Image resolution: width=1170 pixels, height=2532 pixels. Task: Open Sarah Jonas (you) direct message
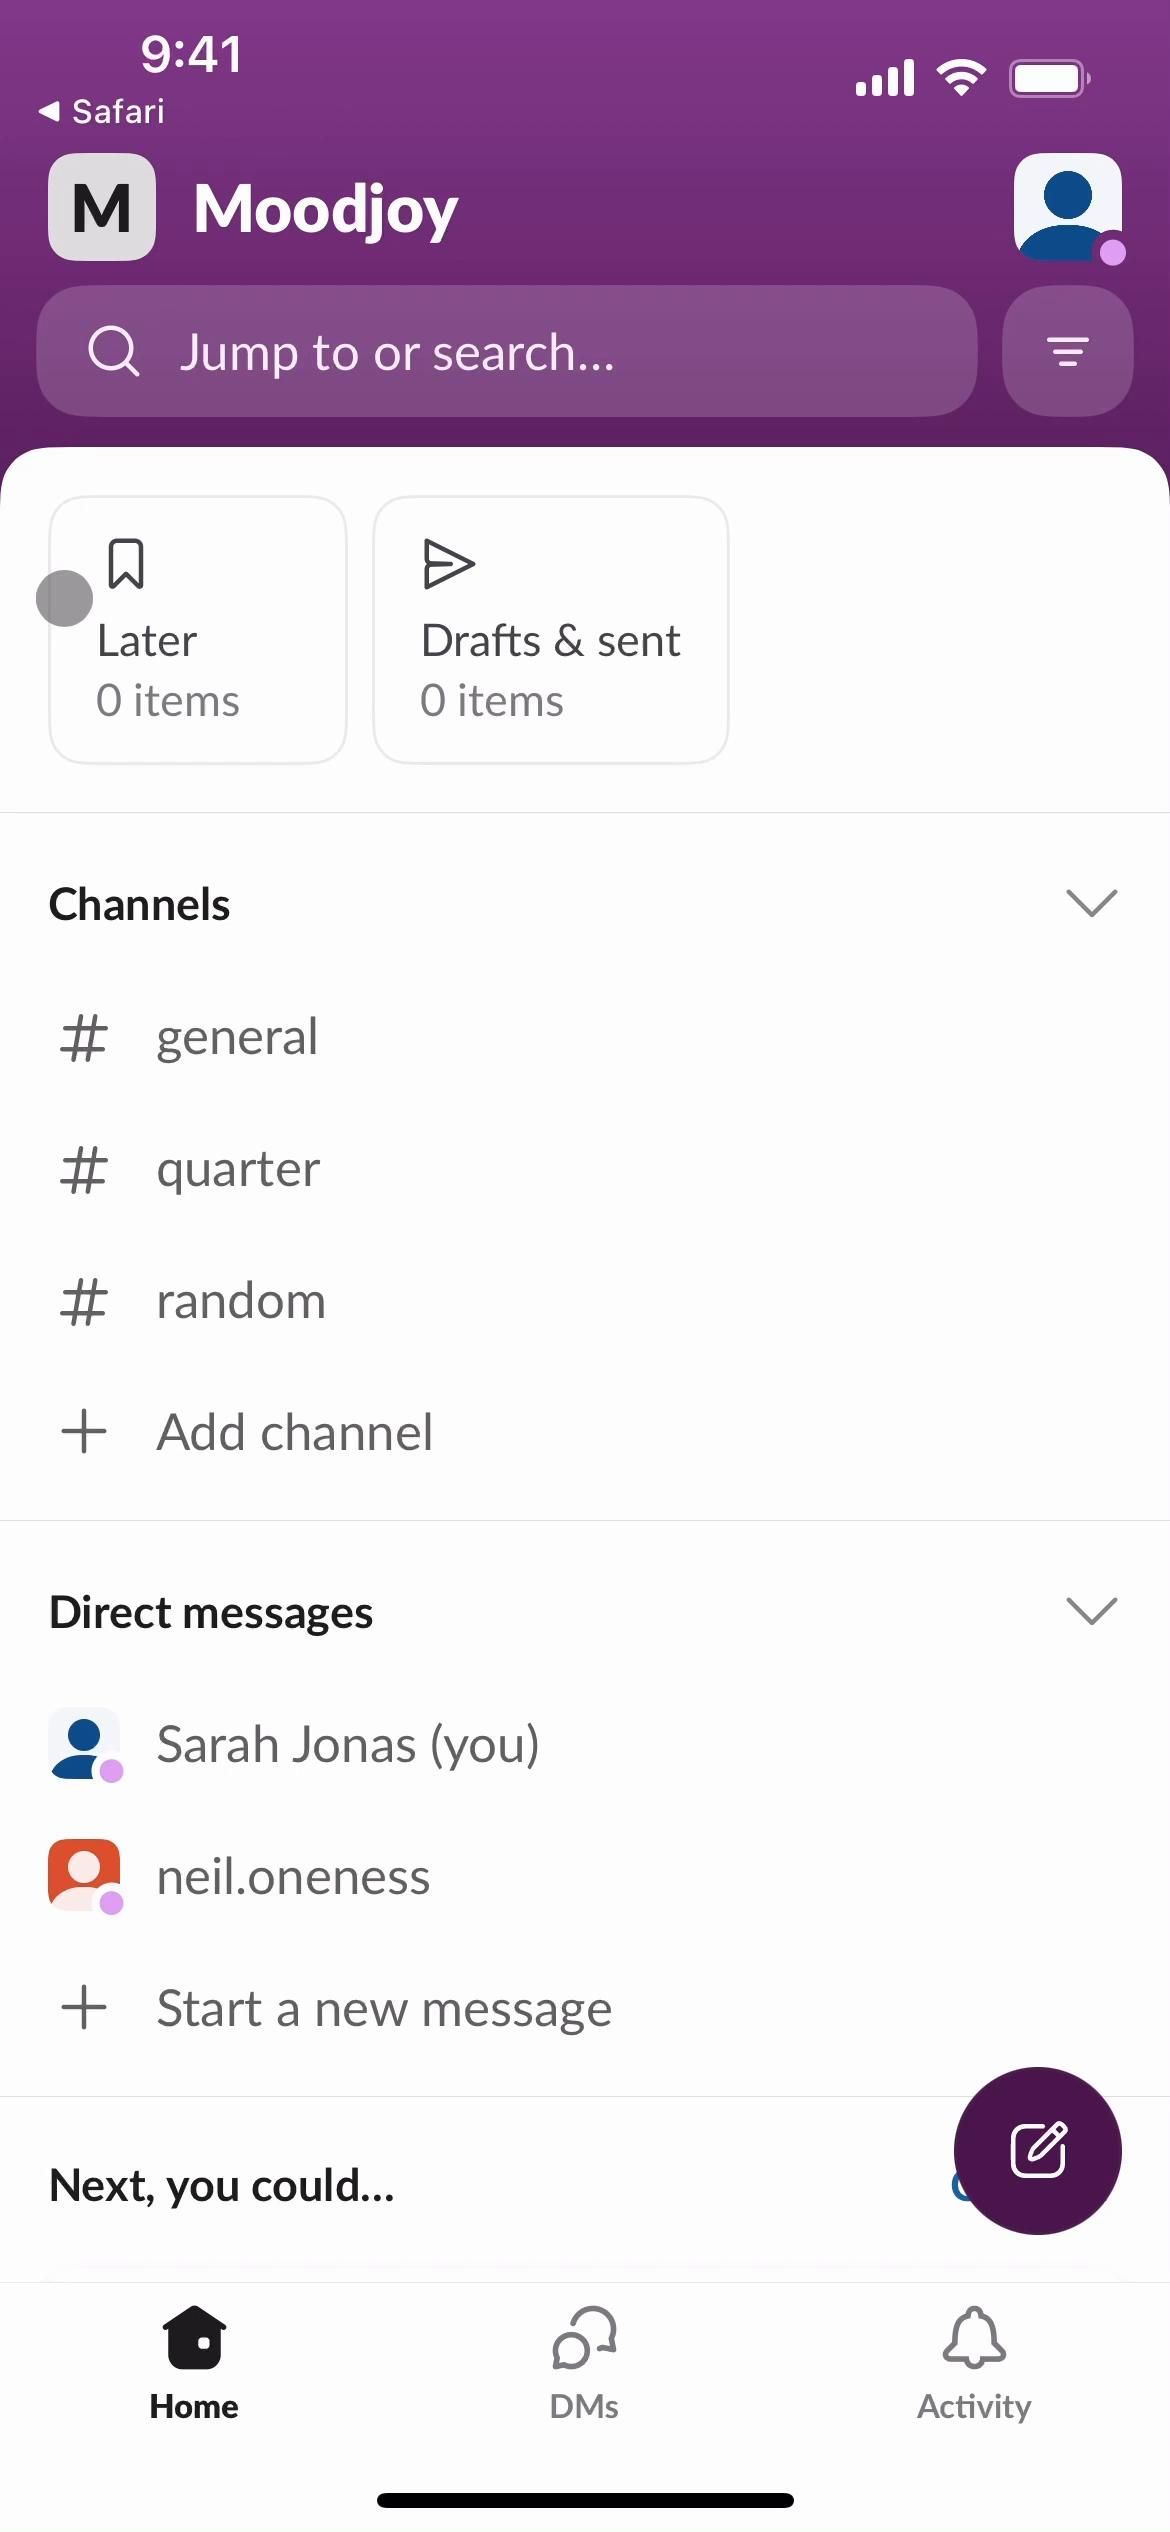pyautogui.click(x=347, y=1744)
